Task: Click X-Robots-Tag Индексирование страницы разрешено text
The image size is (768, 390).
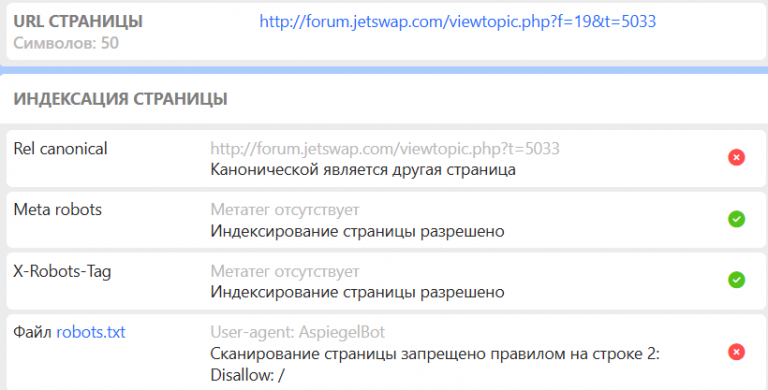Action: (358, 292)
